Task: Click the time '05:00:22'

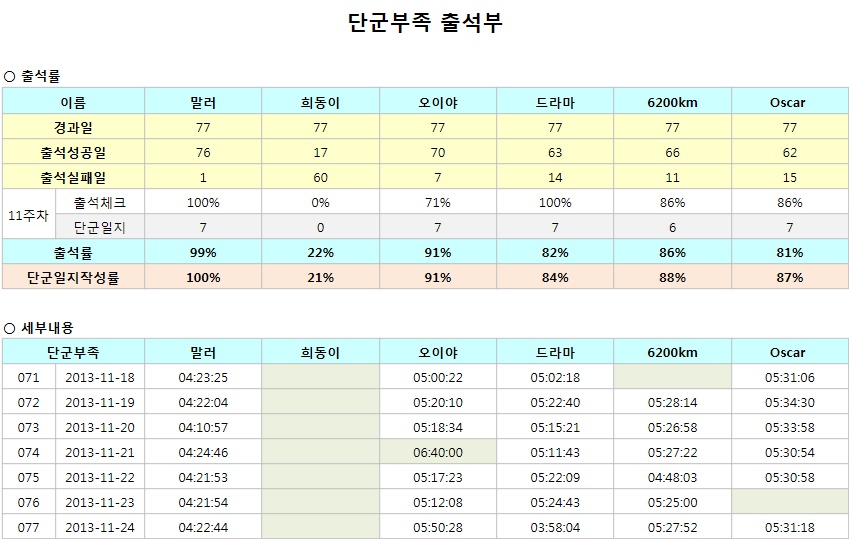Action: pyautogui.click(x=437, y=378)
